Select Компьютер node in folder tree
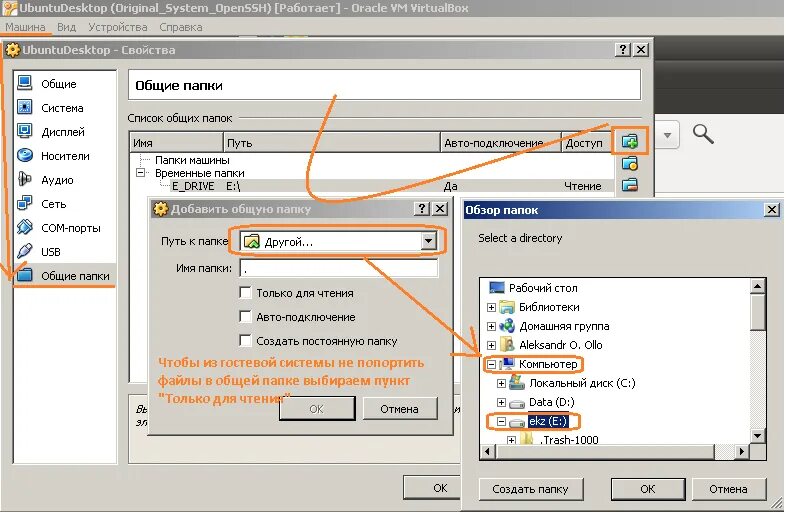786x512 pixels. click(x=548, y=364)
